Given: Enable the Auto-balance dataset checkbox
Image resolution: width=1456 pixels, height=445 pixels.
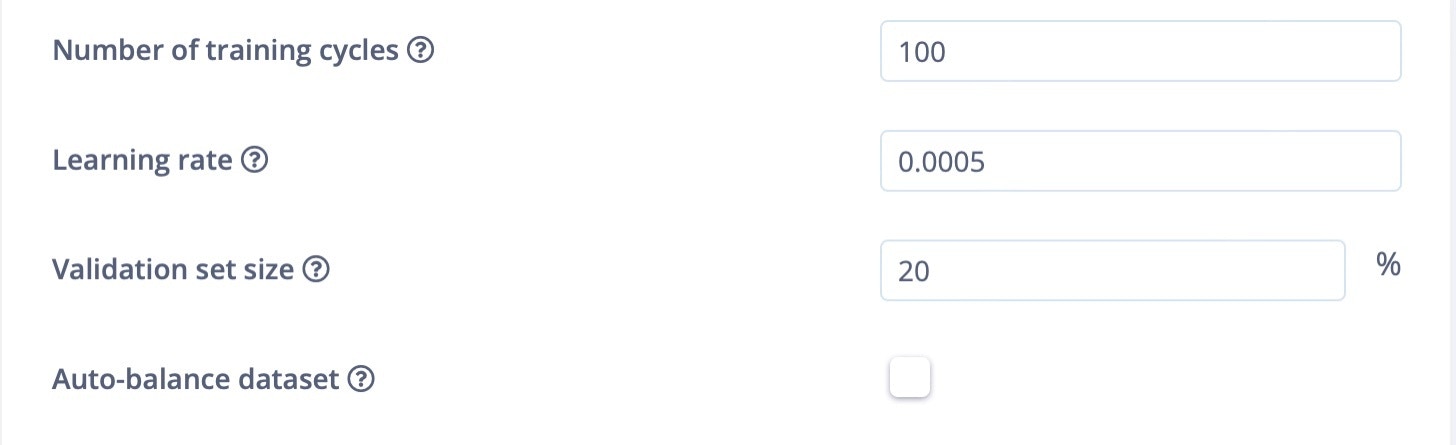Looking at the screenshot, I should point(911,378).
